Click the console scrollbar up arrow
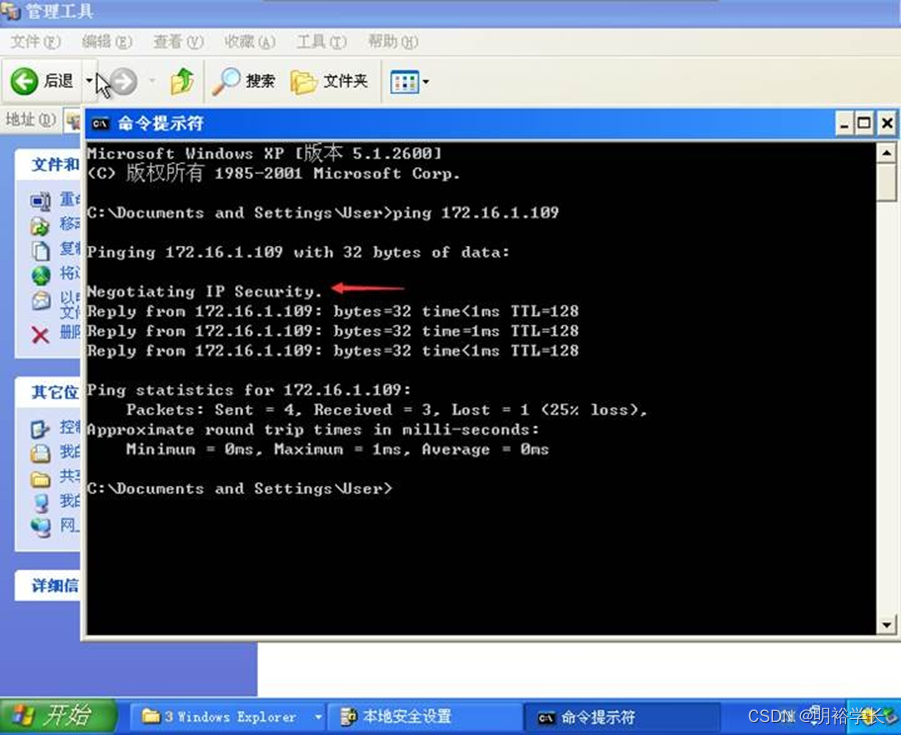This screenshot has height=735, width=901. pyautogui.click(x=887, y=153)
